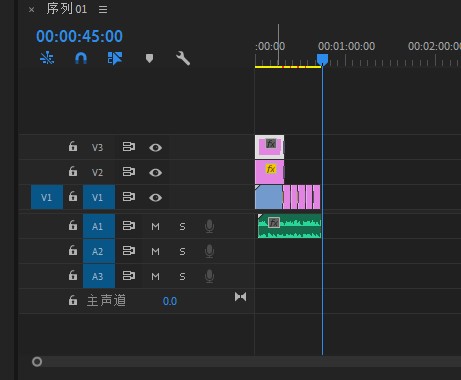Click the zoom scrollbar handle at bottom
The width and height of the screenshot is (461, 380).
point(37,362)
